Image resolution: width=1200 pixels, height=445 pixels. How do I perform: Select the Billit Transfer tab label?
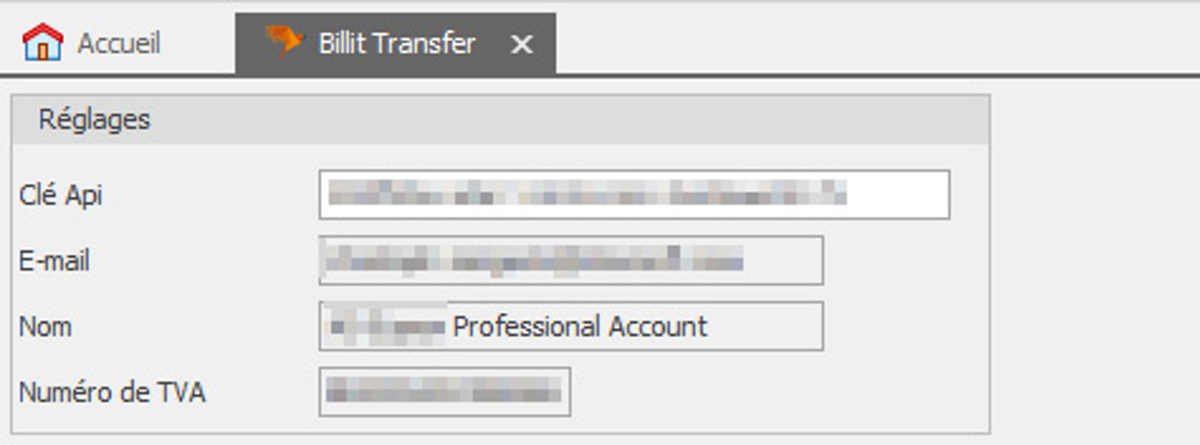[x=397, y=44]
